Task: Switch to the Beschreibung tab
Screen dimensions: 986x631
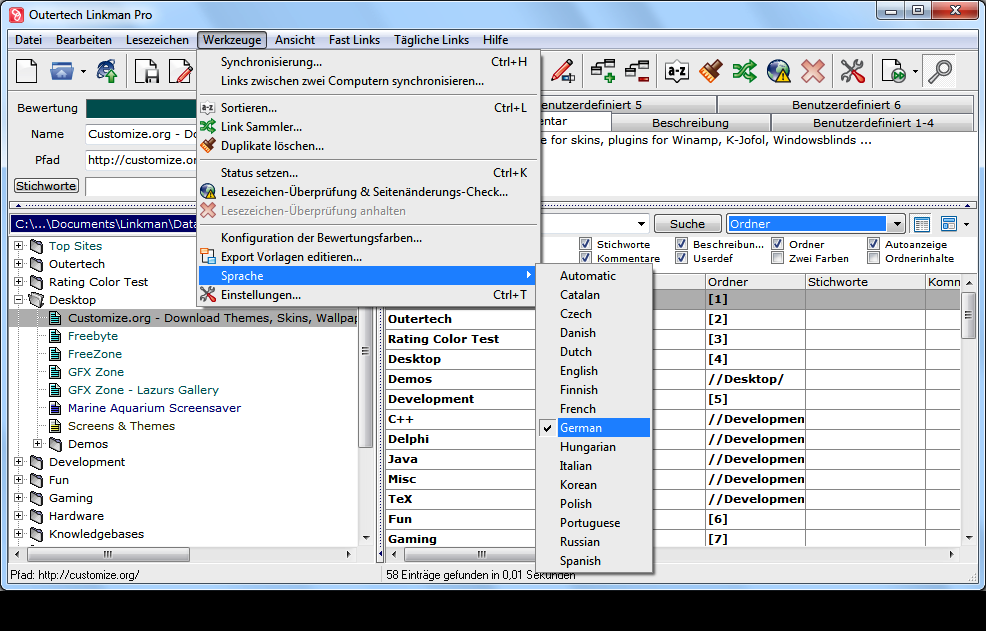Action: click(x=690, y=123)
